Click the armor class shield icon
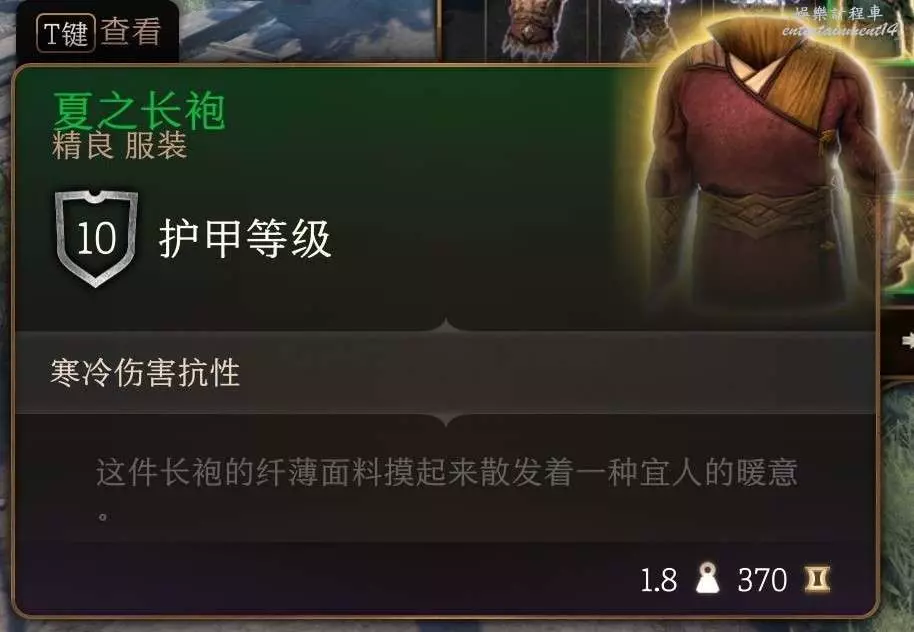This screenshot has width=914, height=632. tap(96, 238)
